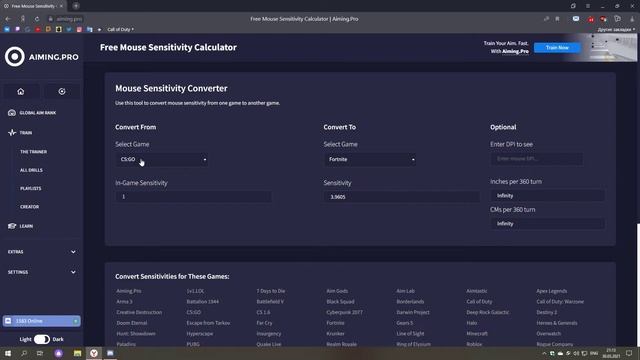Click the target icon next to home
The width and height of the screenshot is (640, 360).
point(62,91)
